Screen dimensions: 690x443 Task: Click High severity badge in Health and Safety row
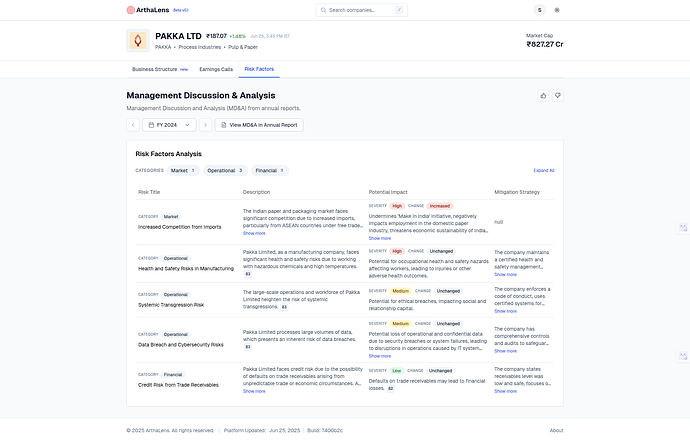(397, 251)
